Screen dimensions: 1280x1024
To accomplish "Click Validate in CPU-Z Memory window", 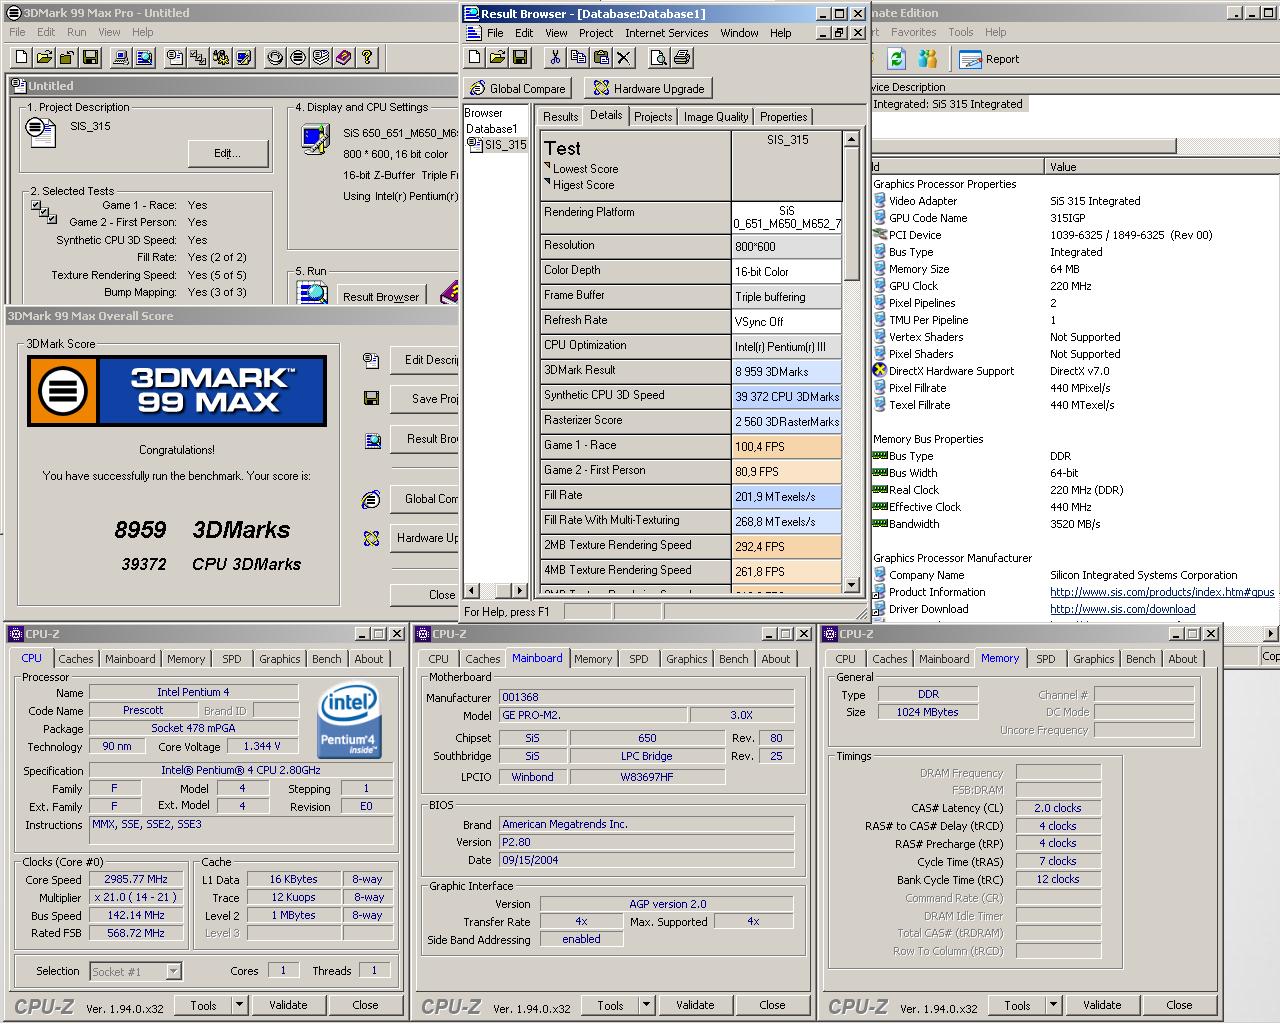I will [1102, 1005].
